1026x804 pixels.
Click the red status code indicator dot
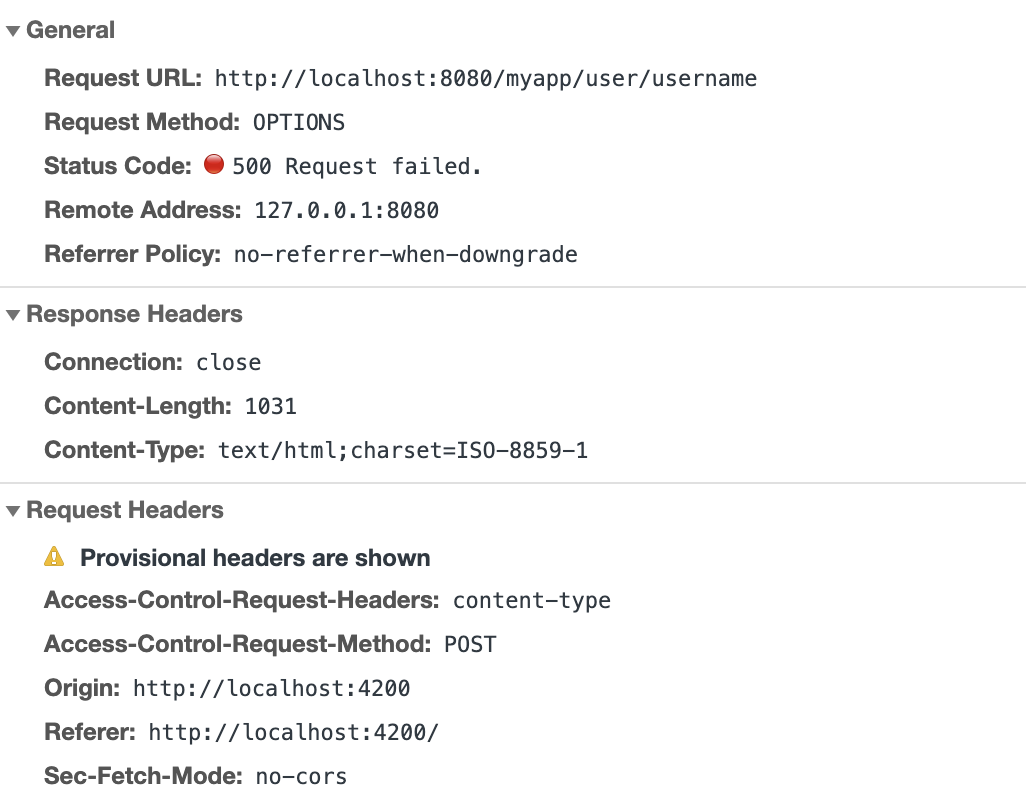coord(213,165)
